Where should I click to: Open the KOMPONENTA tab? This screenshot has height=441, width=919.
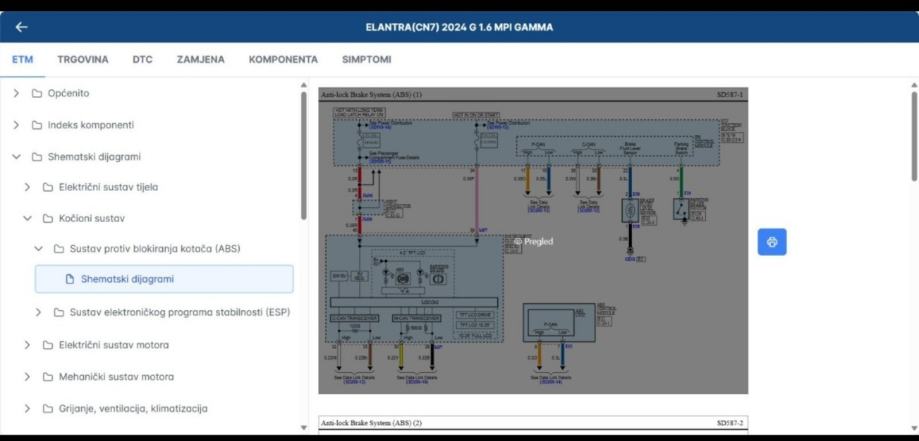[x=283, y=59]
